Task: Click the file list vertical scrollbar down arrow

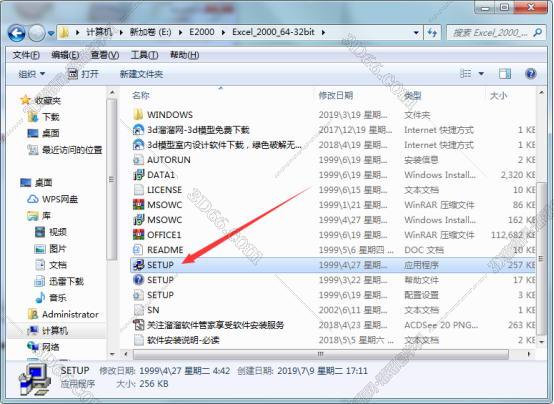Action: click(541, 342)
